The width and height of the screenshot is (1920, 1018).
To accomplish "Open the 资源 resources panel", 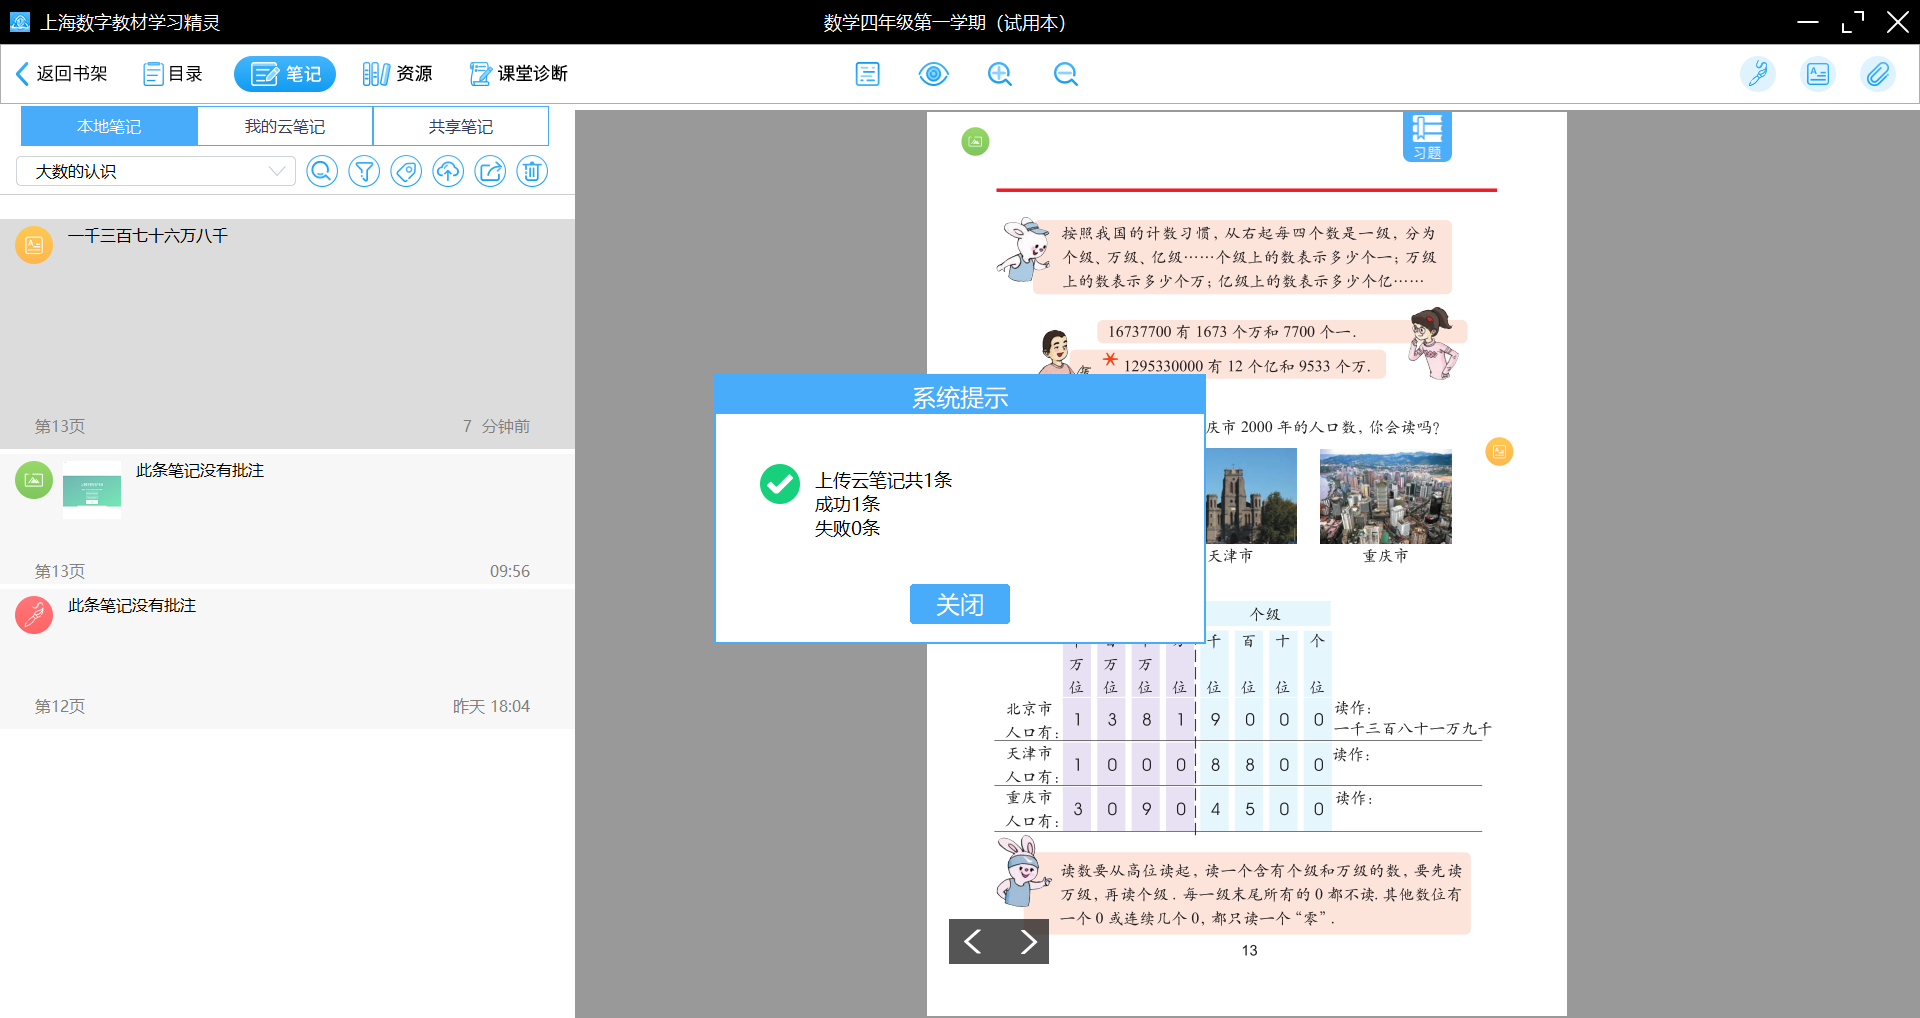I will click(x=398, y=74).
